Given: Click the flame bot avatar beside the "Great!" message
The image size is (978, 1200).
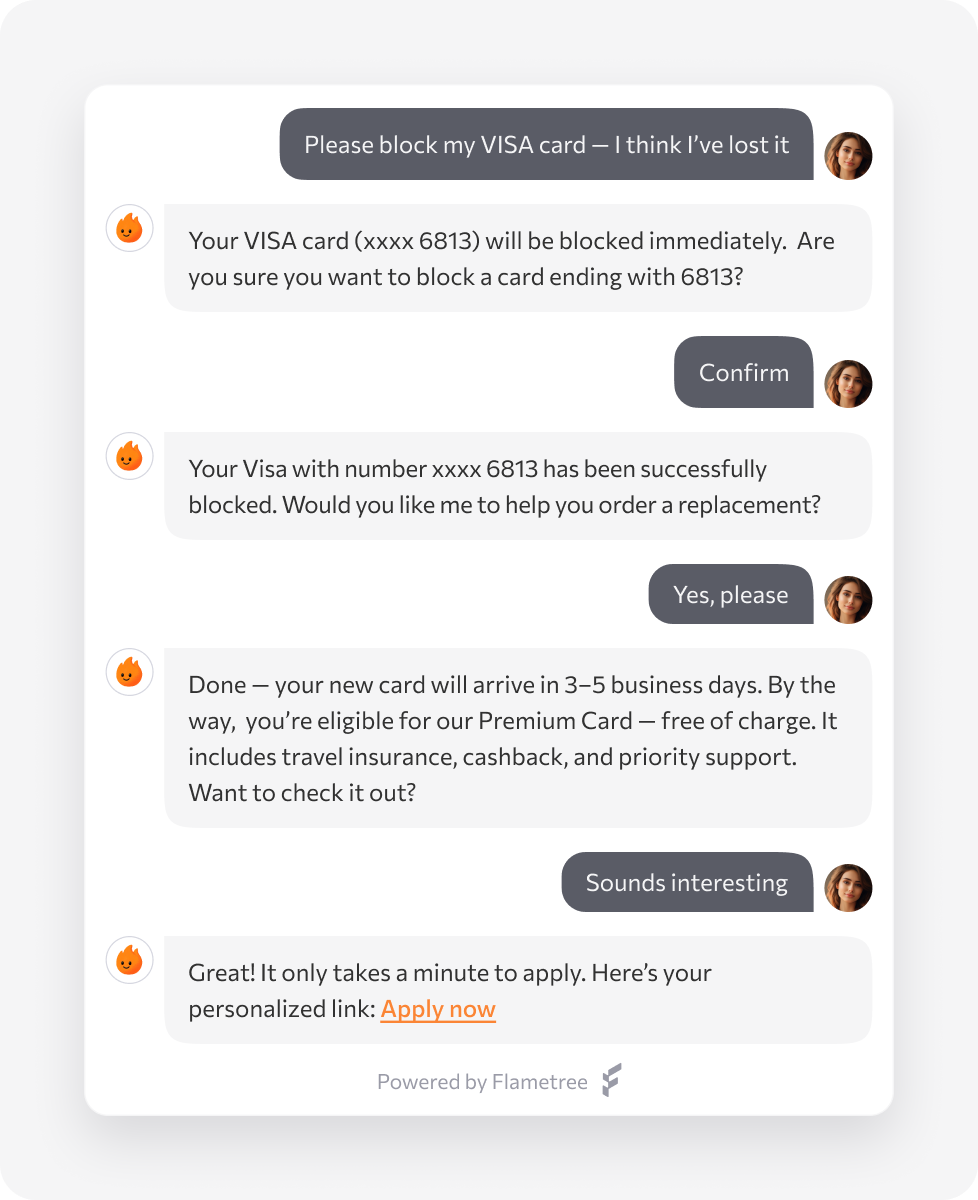Looking at the screenshot, I should (129, 960).
